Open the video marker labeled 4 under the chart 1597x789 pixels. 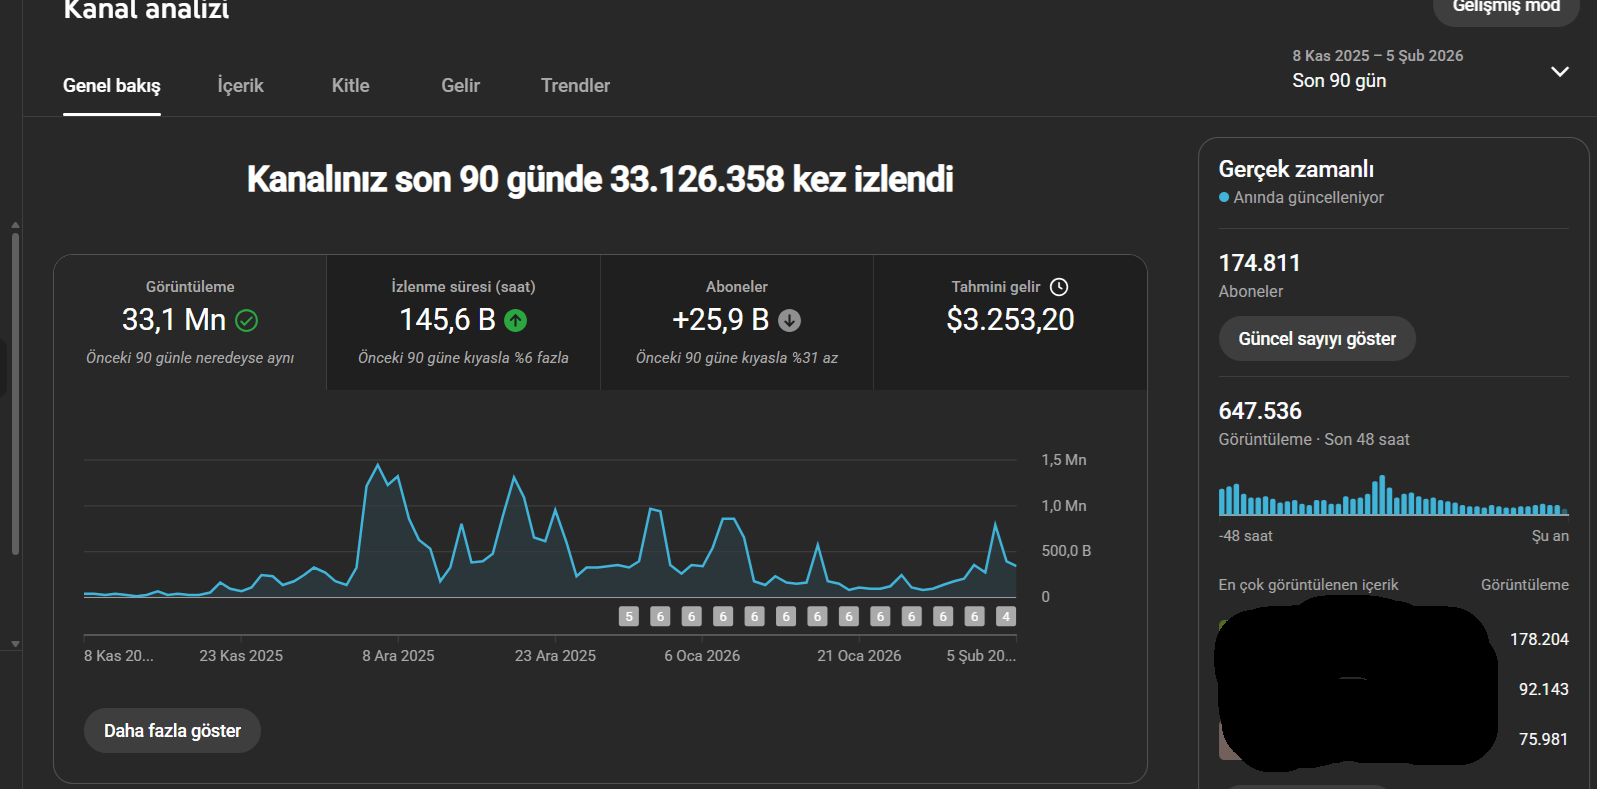coord(1006,617)
